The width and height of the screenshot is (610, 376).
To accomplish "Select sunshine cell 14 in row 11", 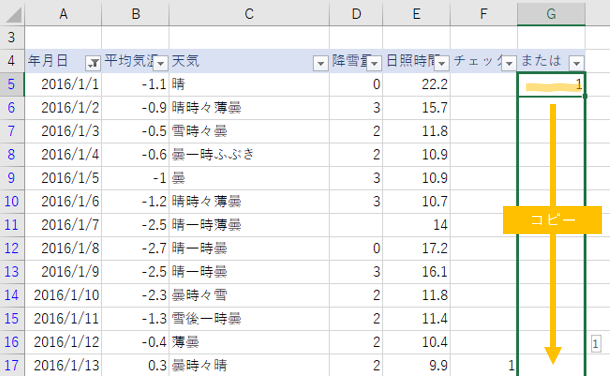I will tap(416, 225).
